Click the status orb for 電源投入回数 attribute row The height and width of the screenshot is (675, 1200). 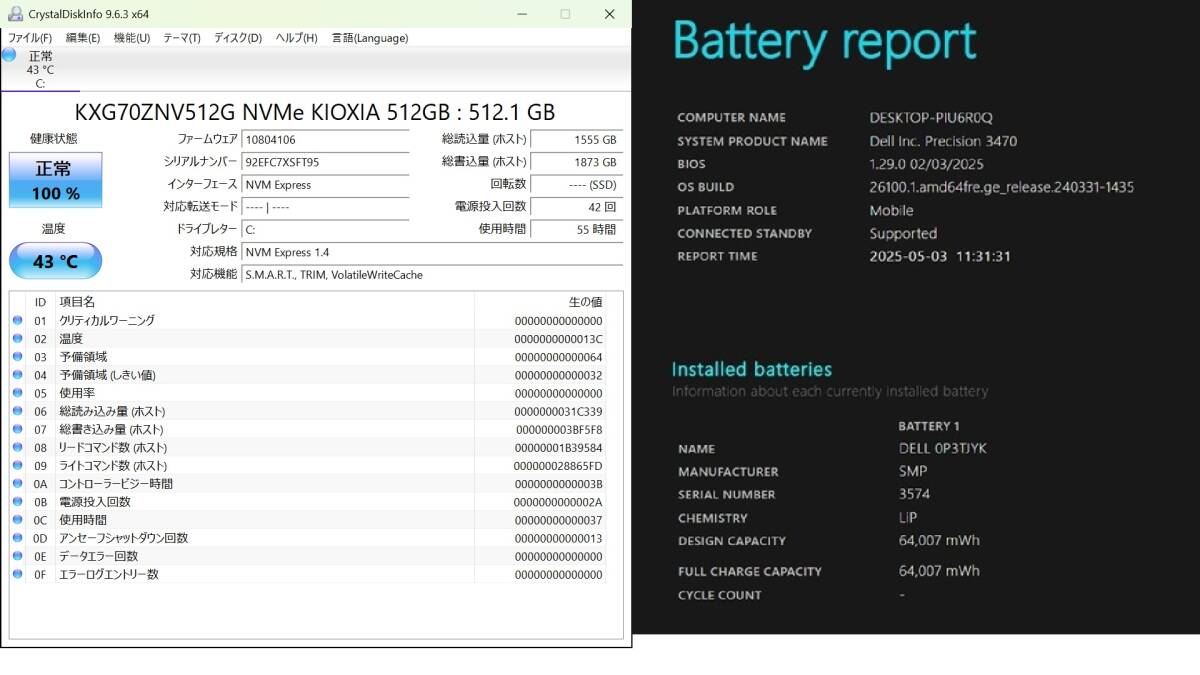17,502
